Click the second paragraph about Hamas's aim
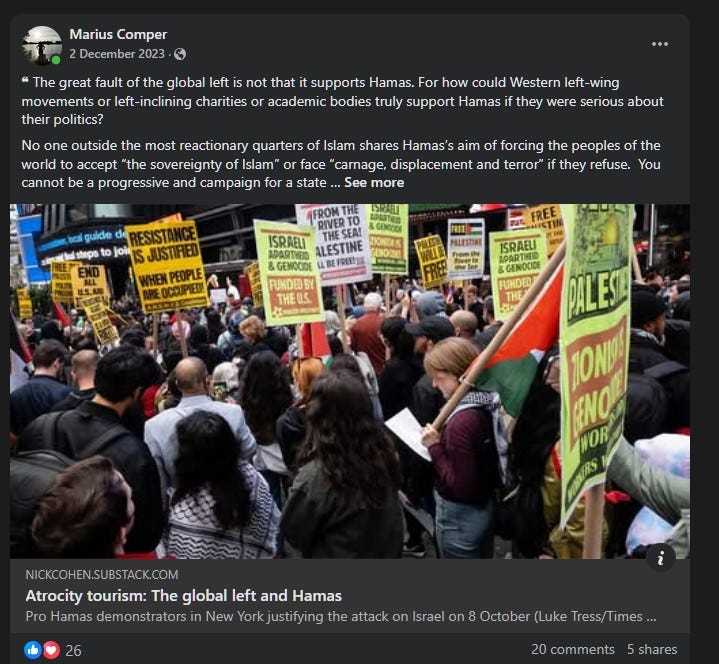This screenshot has width=719, height=664. pyautogui.click(x=341, y=164)
